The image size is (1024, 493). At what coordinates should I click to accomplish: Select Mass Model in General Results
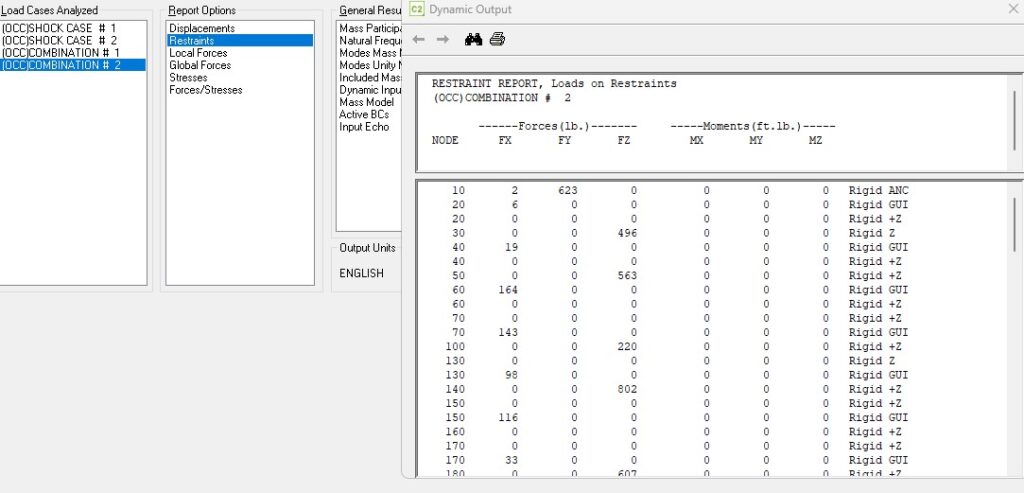(366, 102)
